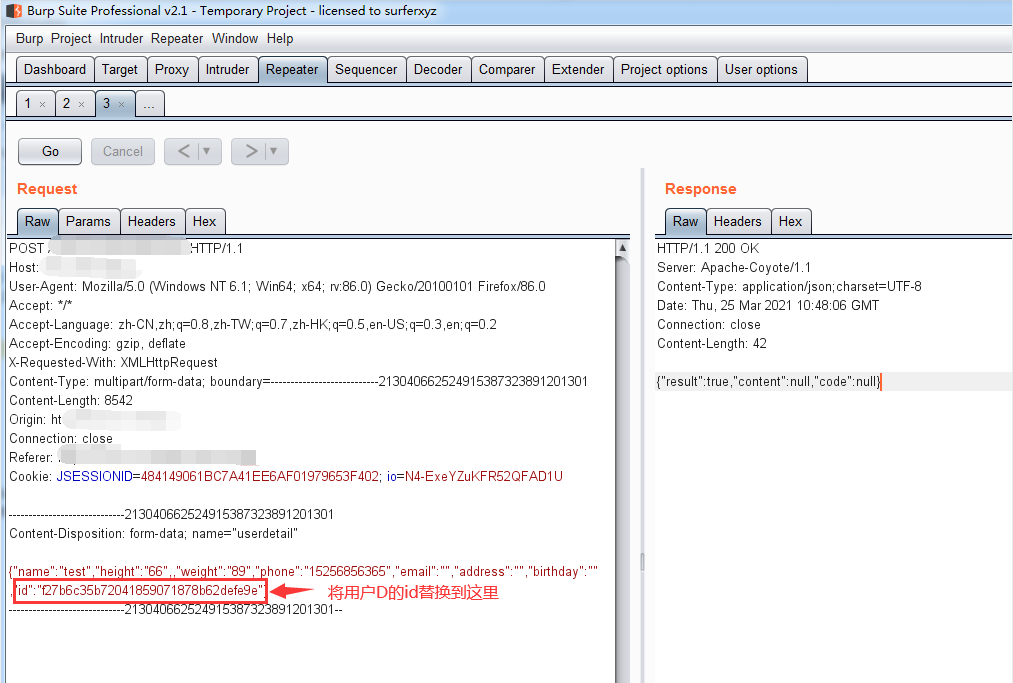1013x683 pixels.
Task: Switch to the Sequencer tab
Action: coord(366,70)
